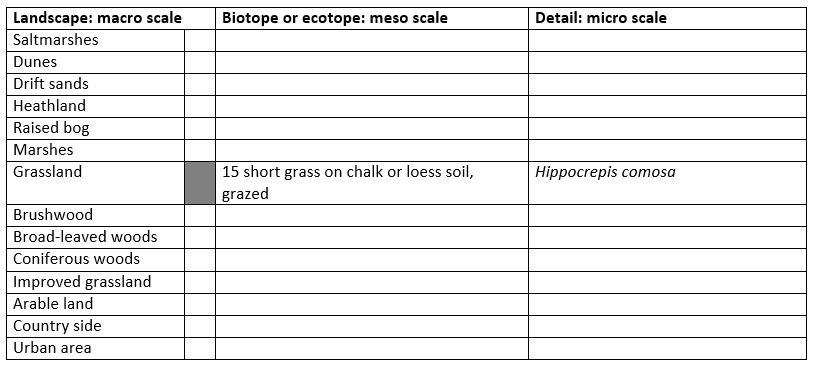The height and width of the screenshot is (368, 813).
Task: Click the Arable land cell
Action: [x=96, y=304]
